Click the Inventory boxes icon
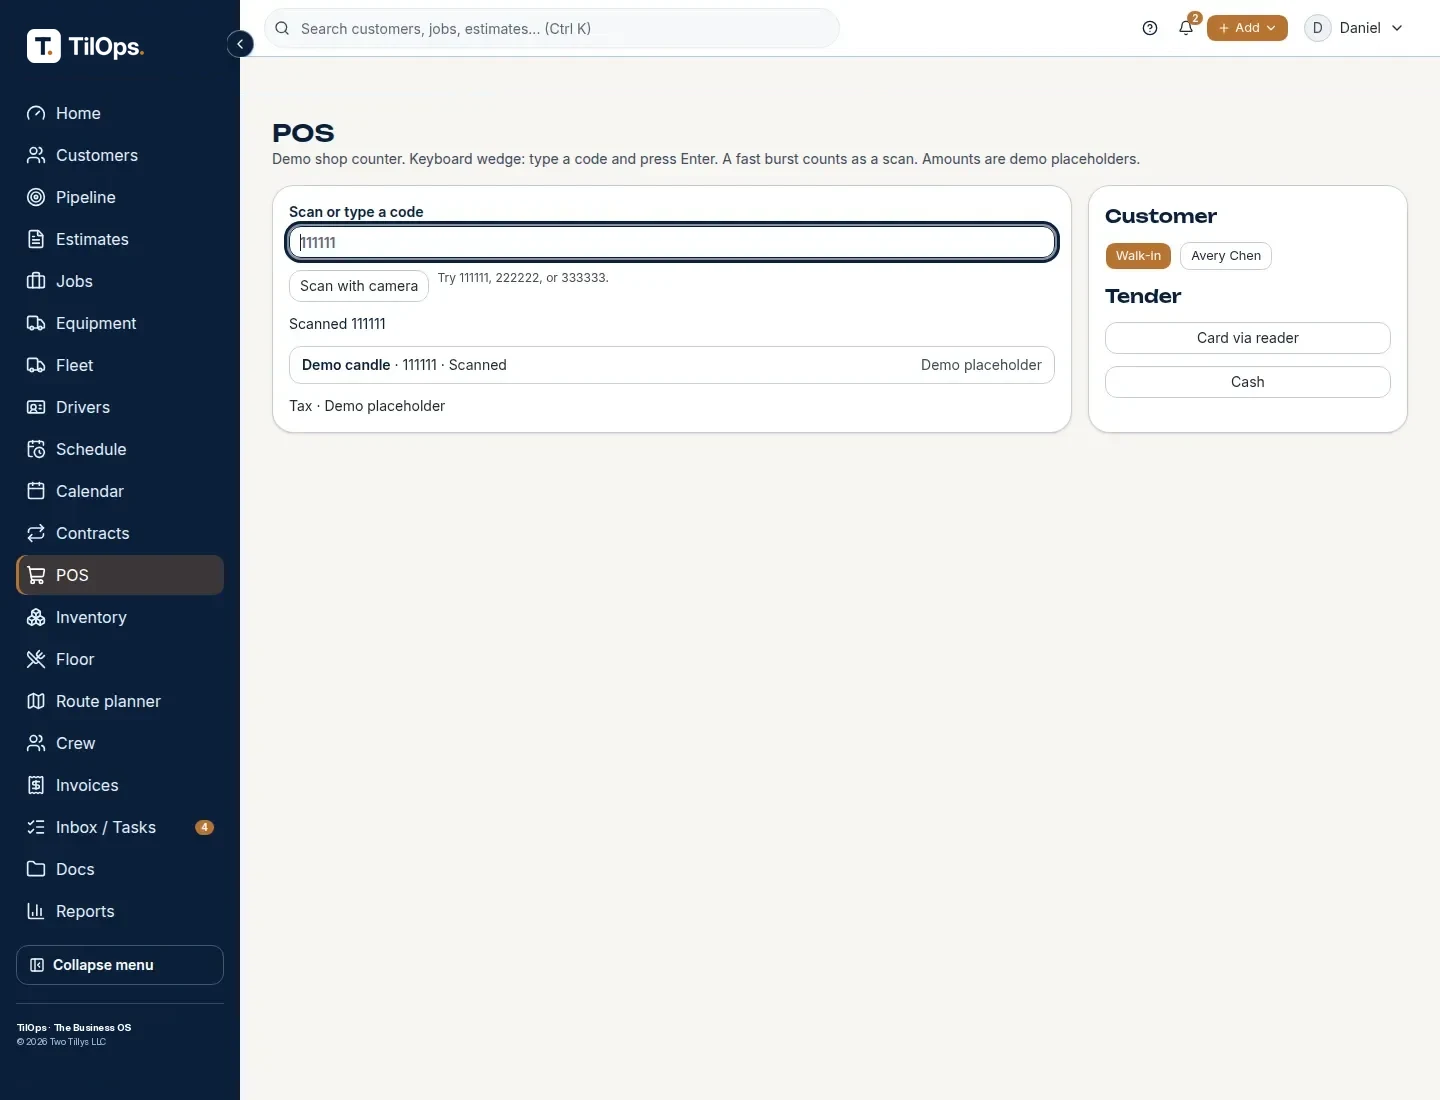 [x=36, y=617]
